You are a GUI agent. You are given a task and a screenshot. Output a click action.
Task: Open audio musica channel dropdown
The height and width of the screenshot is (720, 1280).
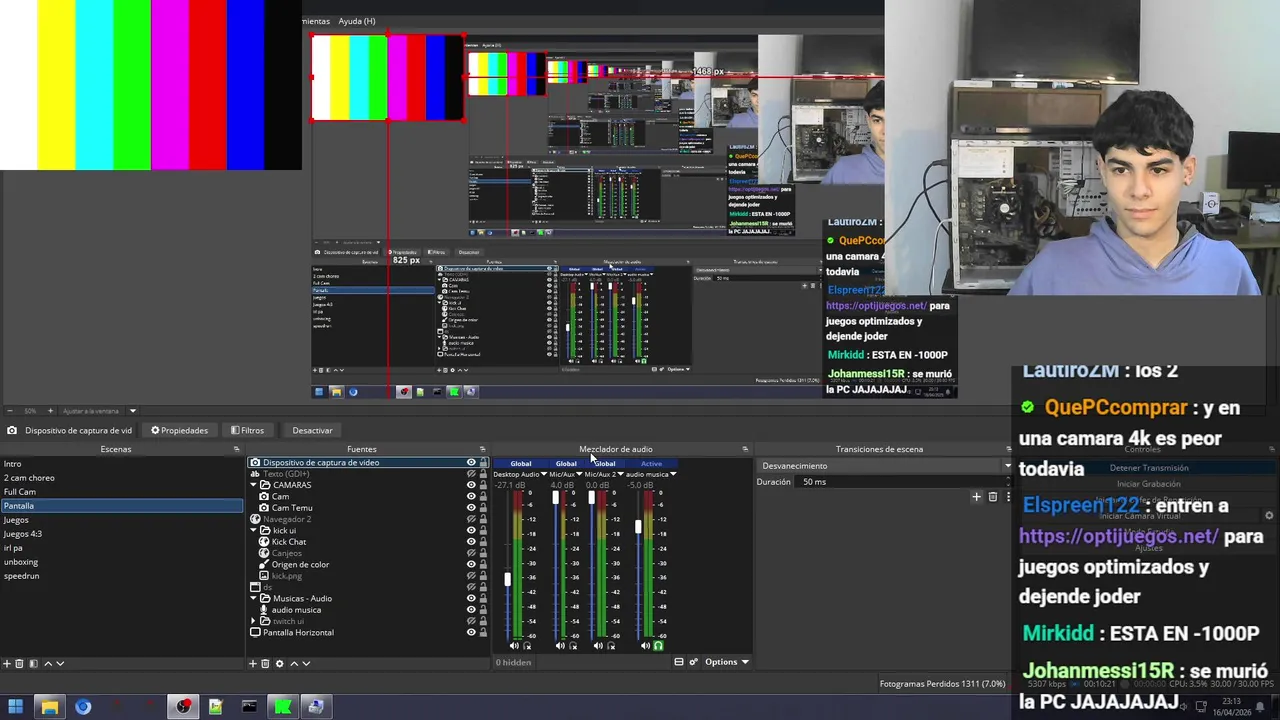pos(673,474)
